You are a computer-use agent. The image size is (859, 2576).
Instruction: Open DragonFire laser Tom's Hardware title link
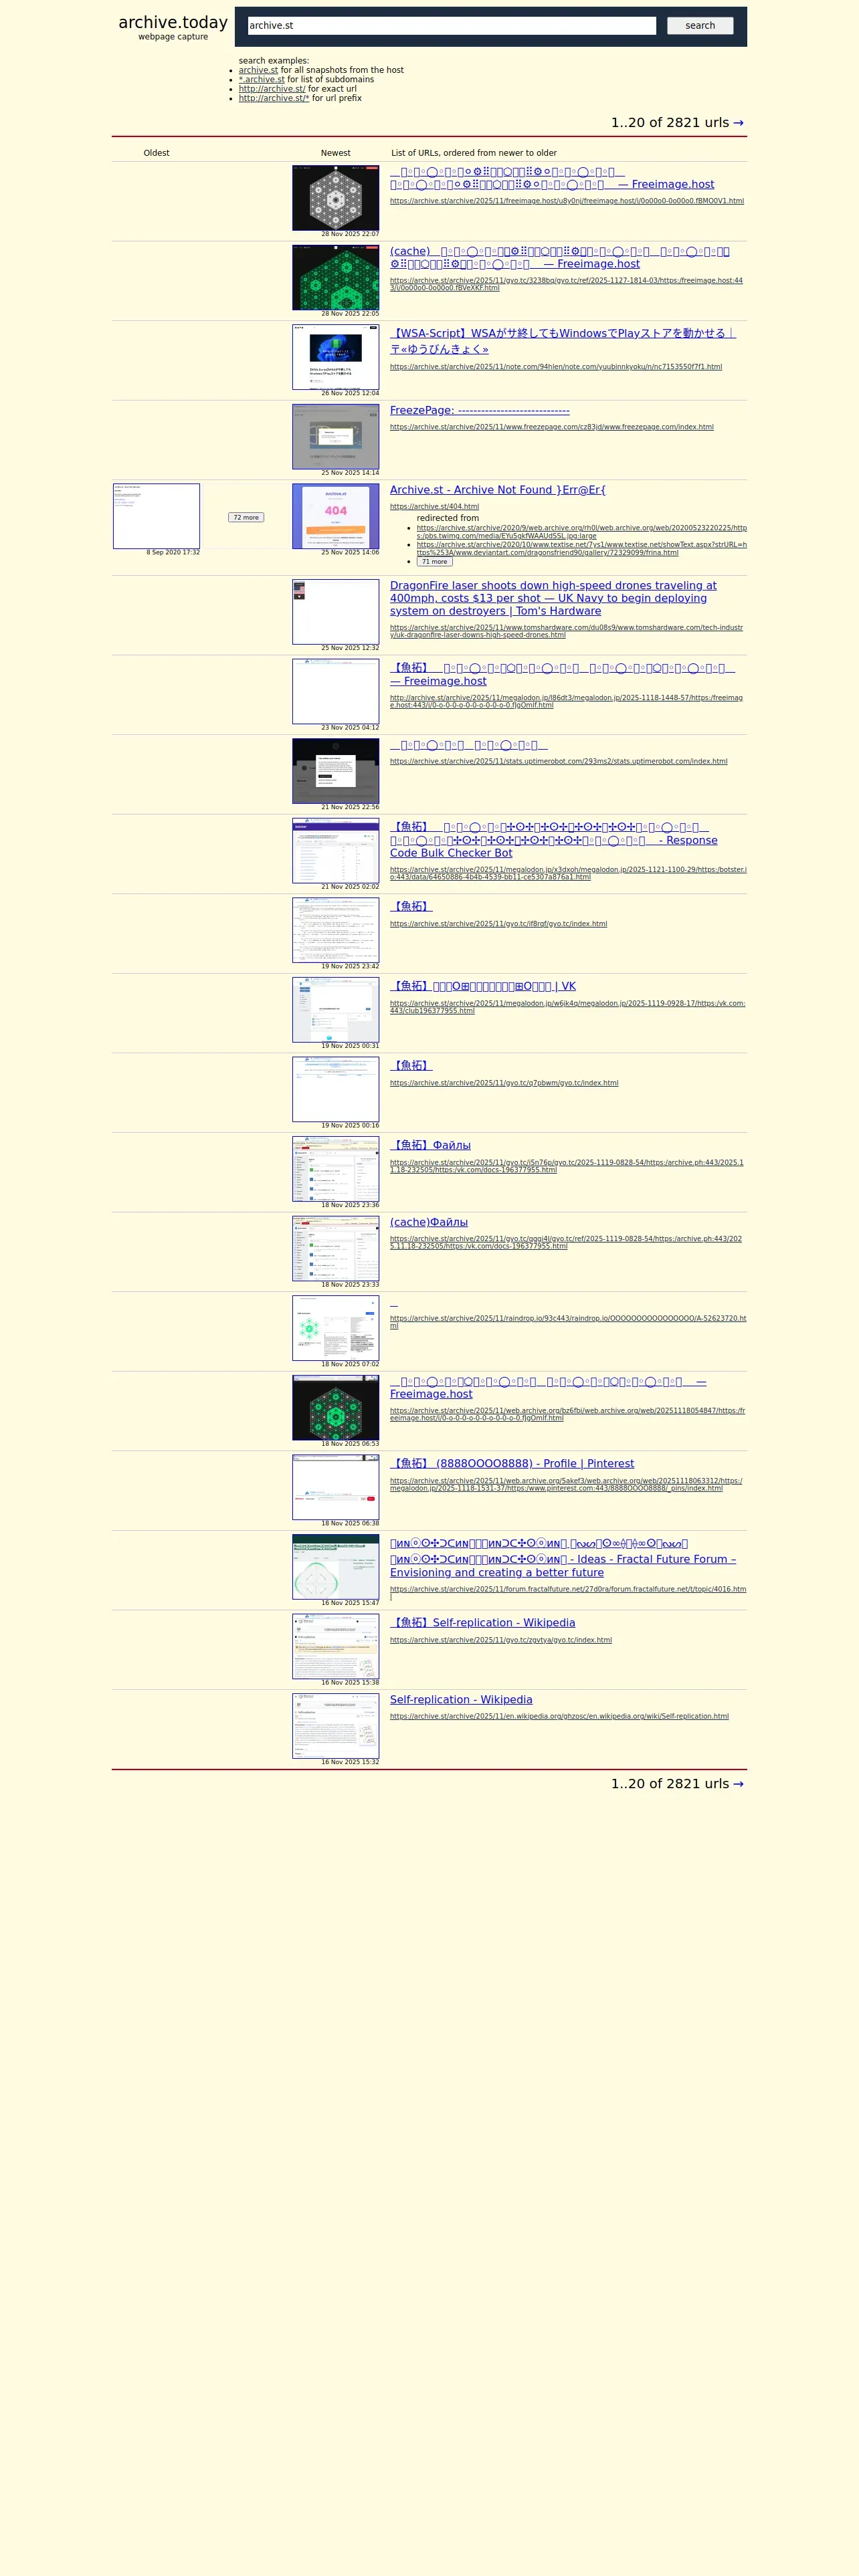click(x=553, y=598)
